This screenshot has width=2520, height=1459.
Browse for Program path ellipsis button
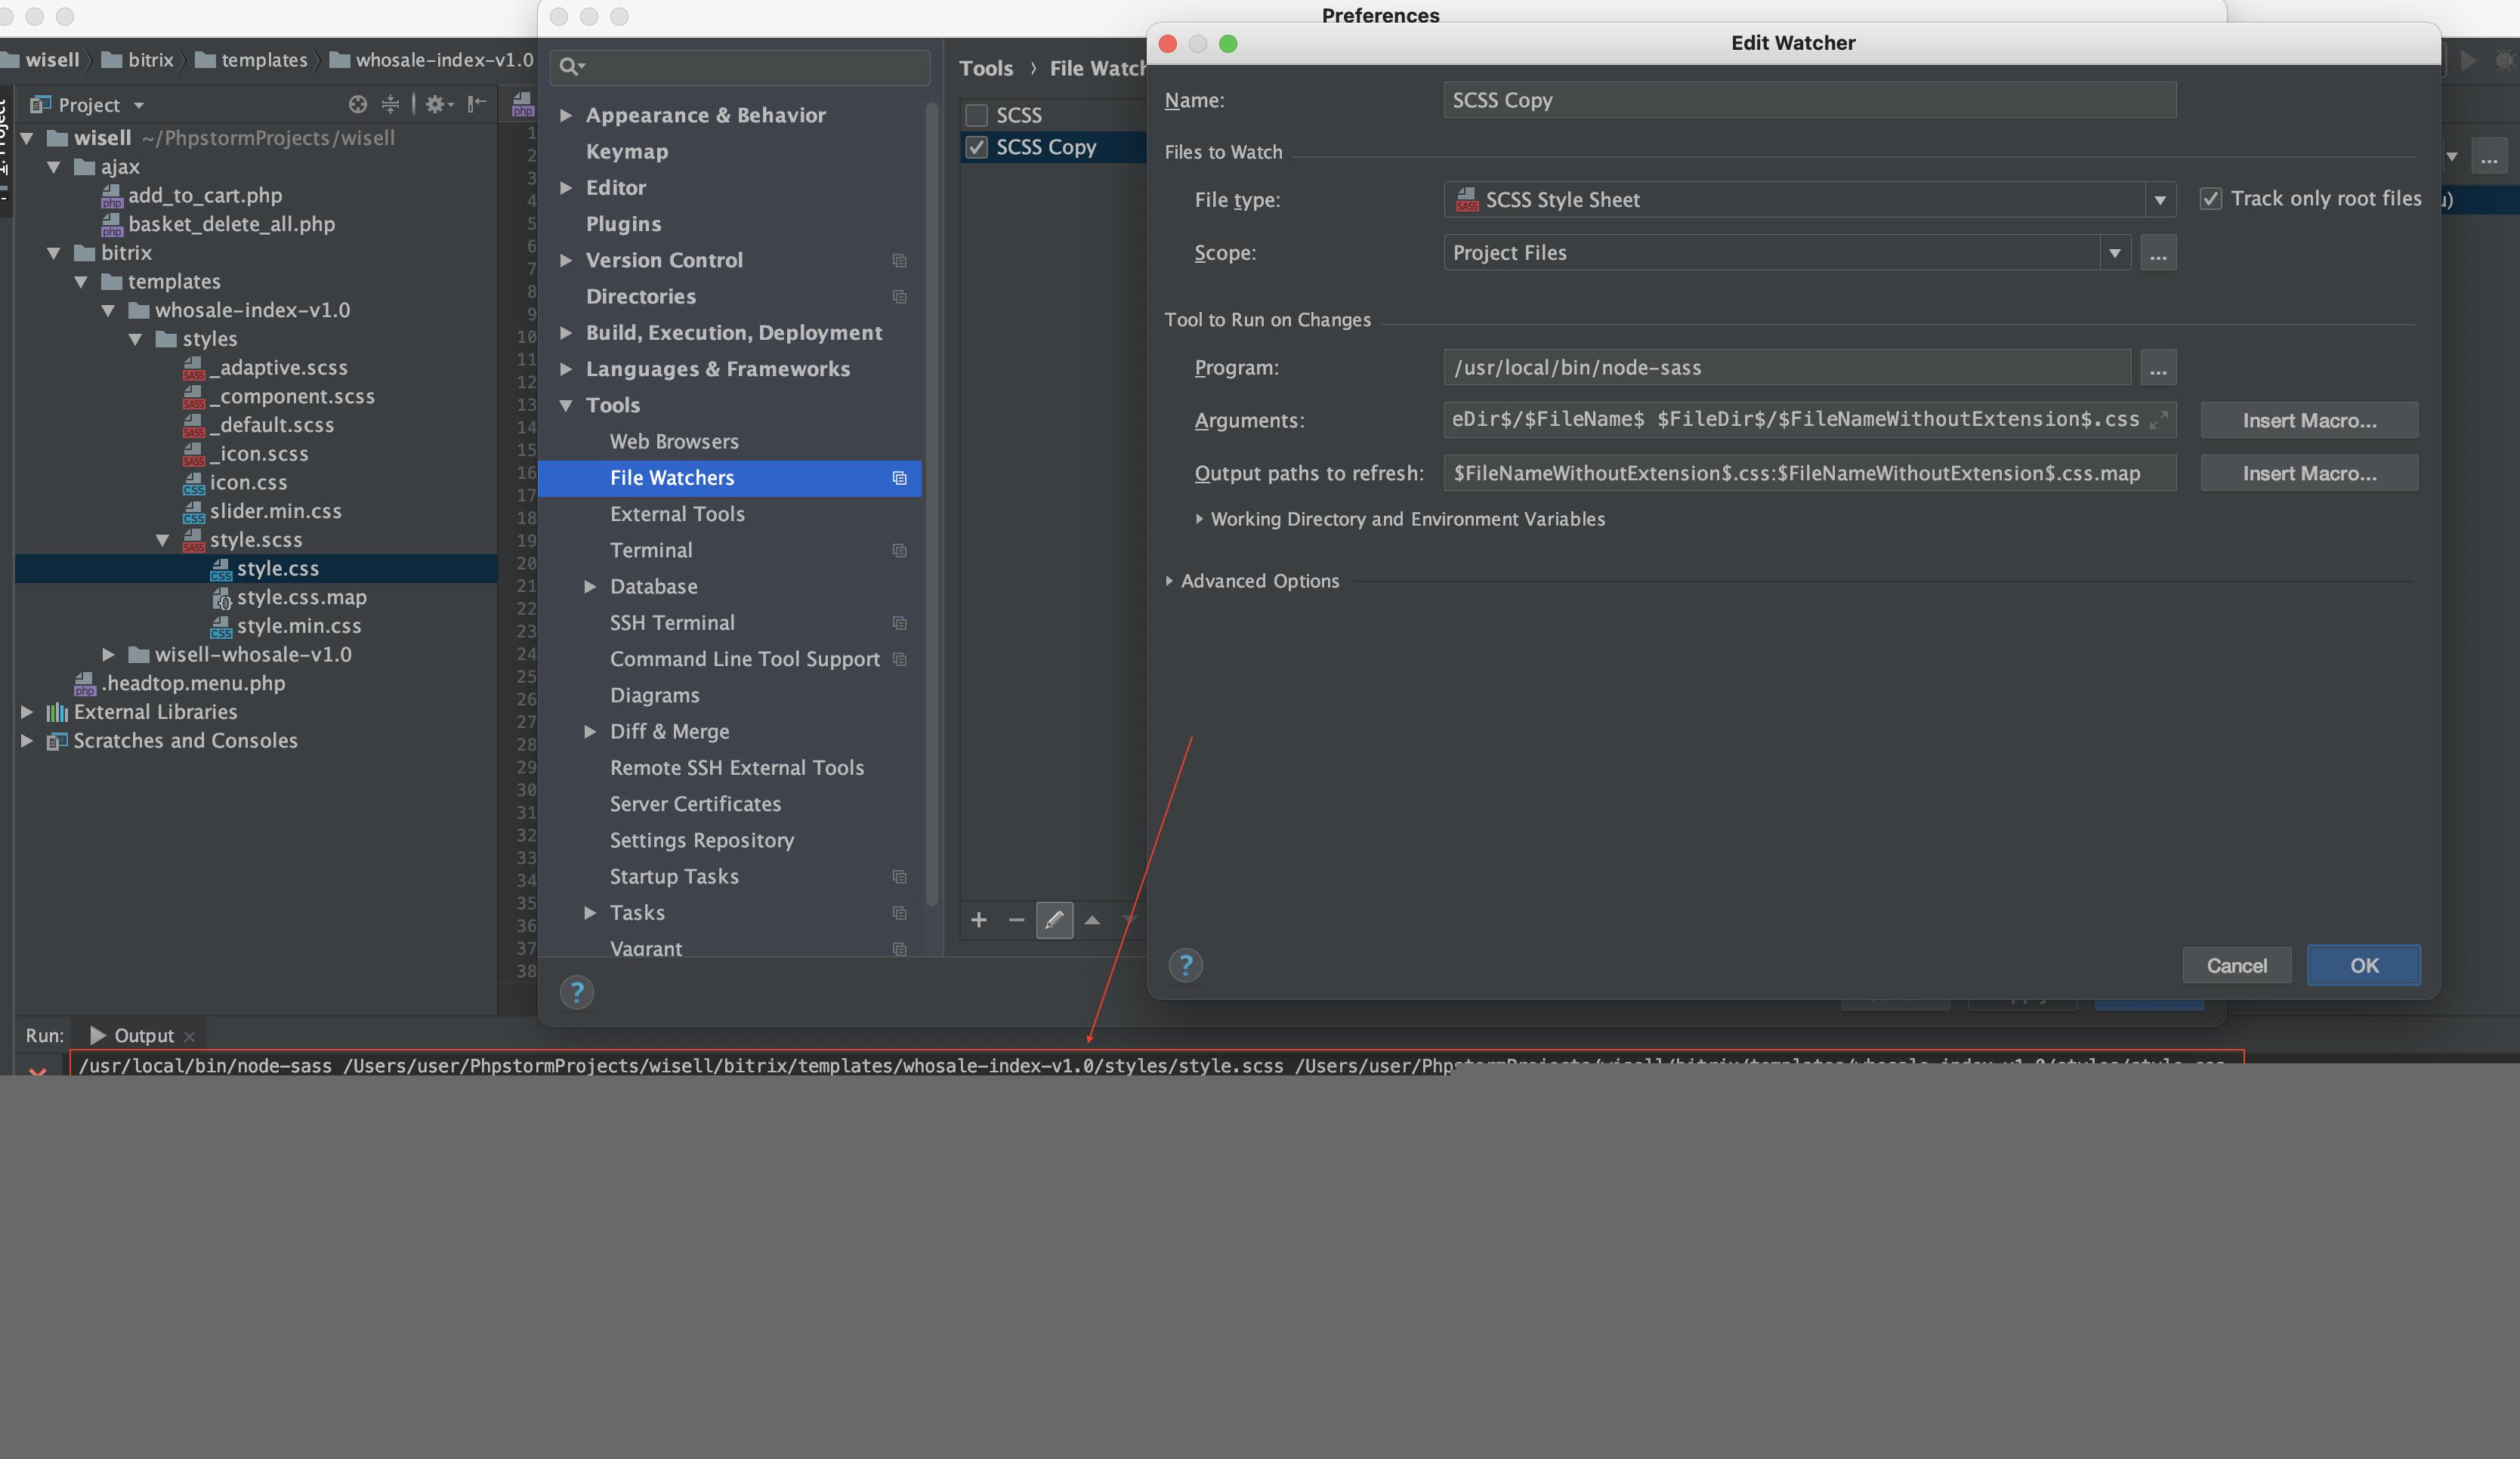pyautogui.click(x=2158, y=368)
